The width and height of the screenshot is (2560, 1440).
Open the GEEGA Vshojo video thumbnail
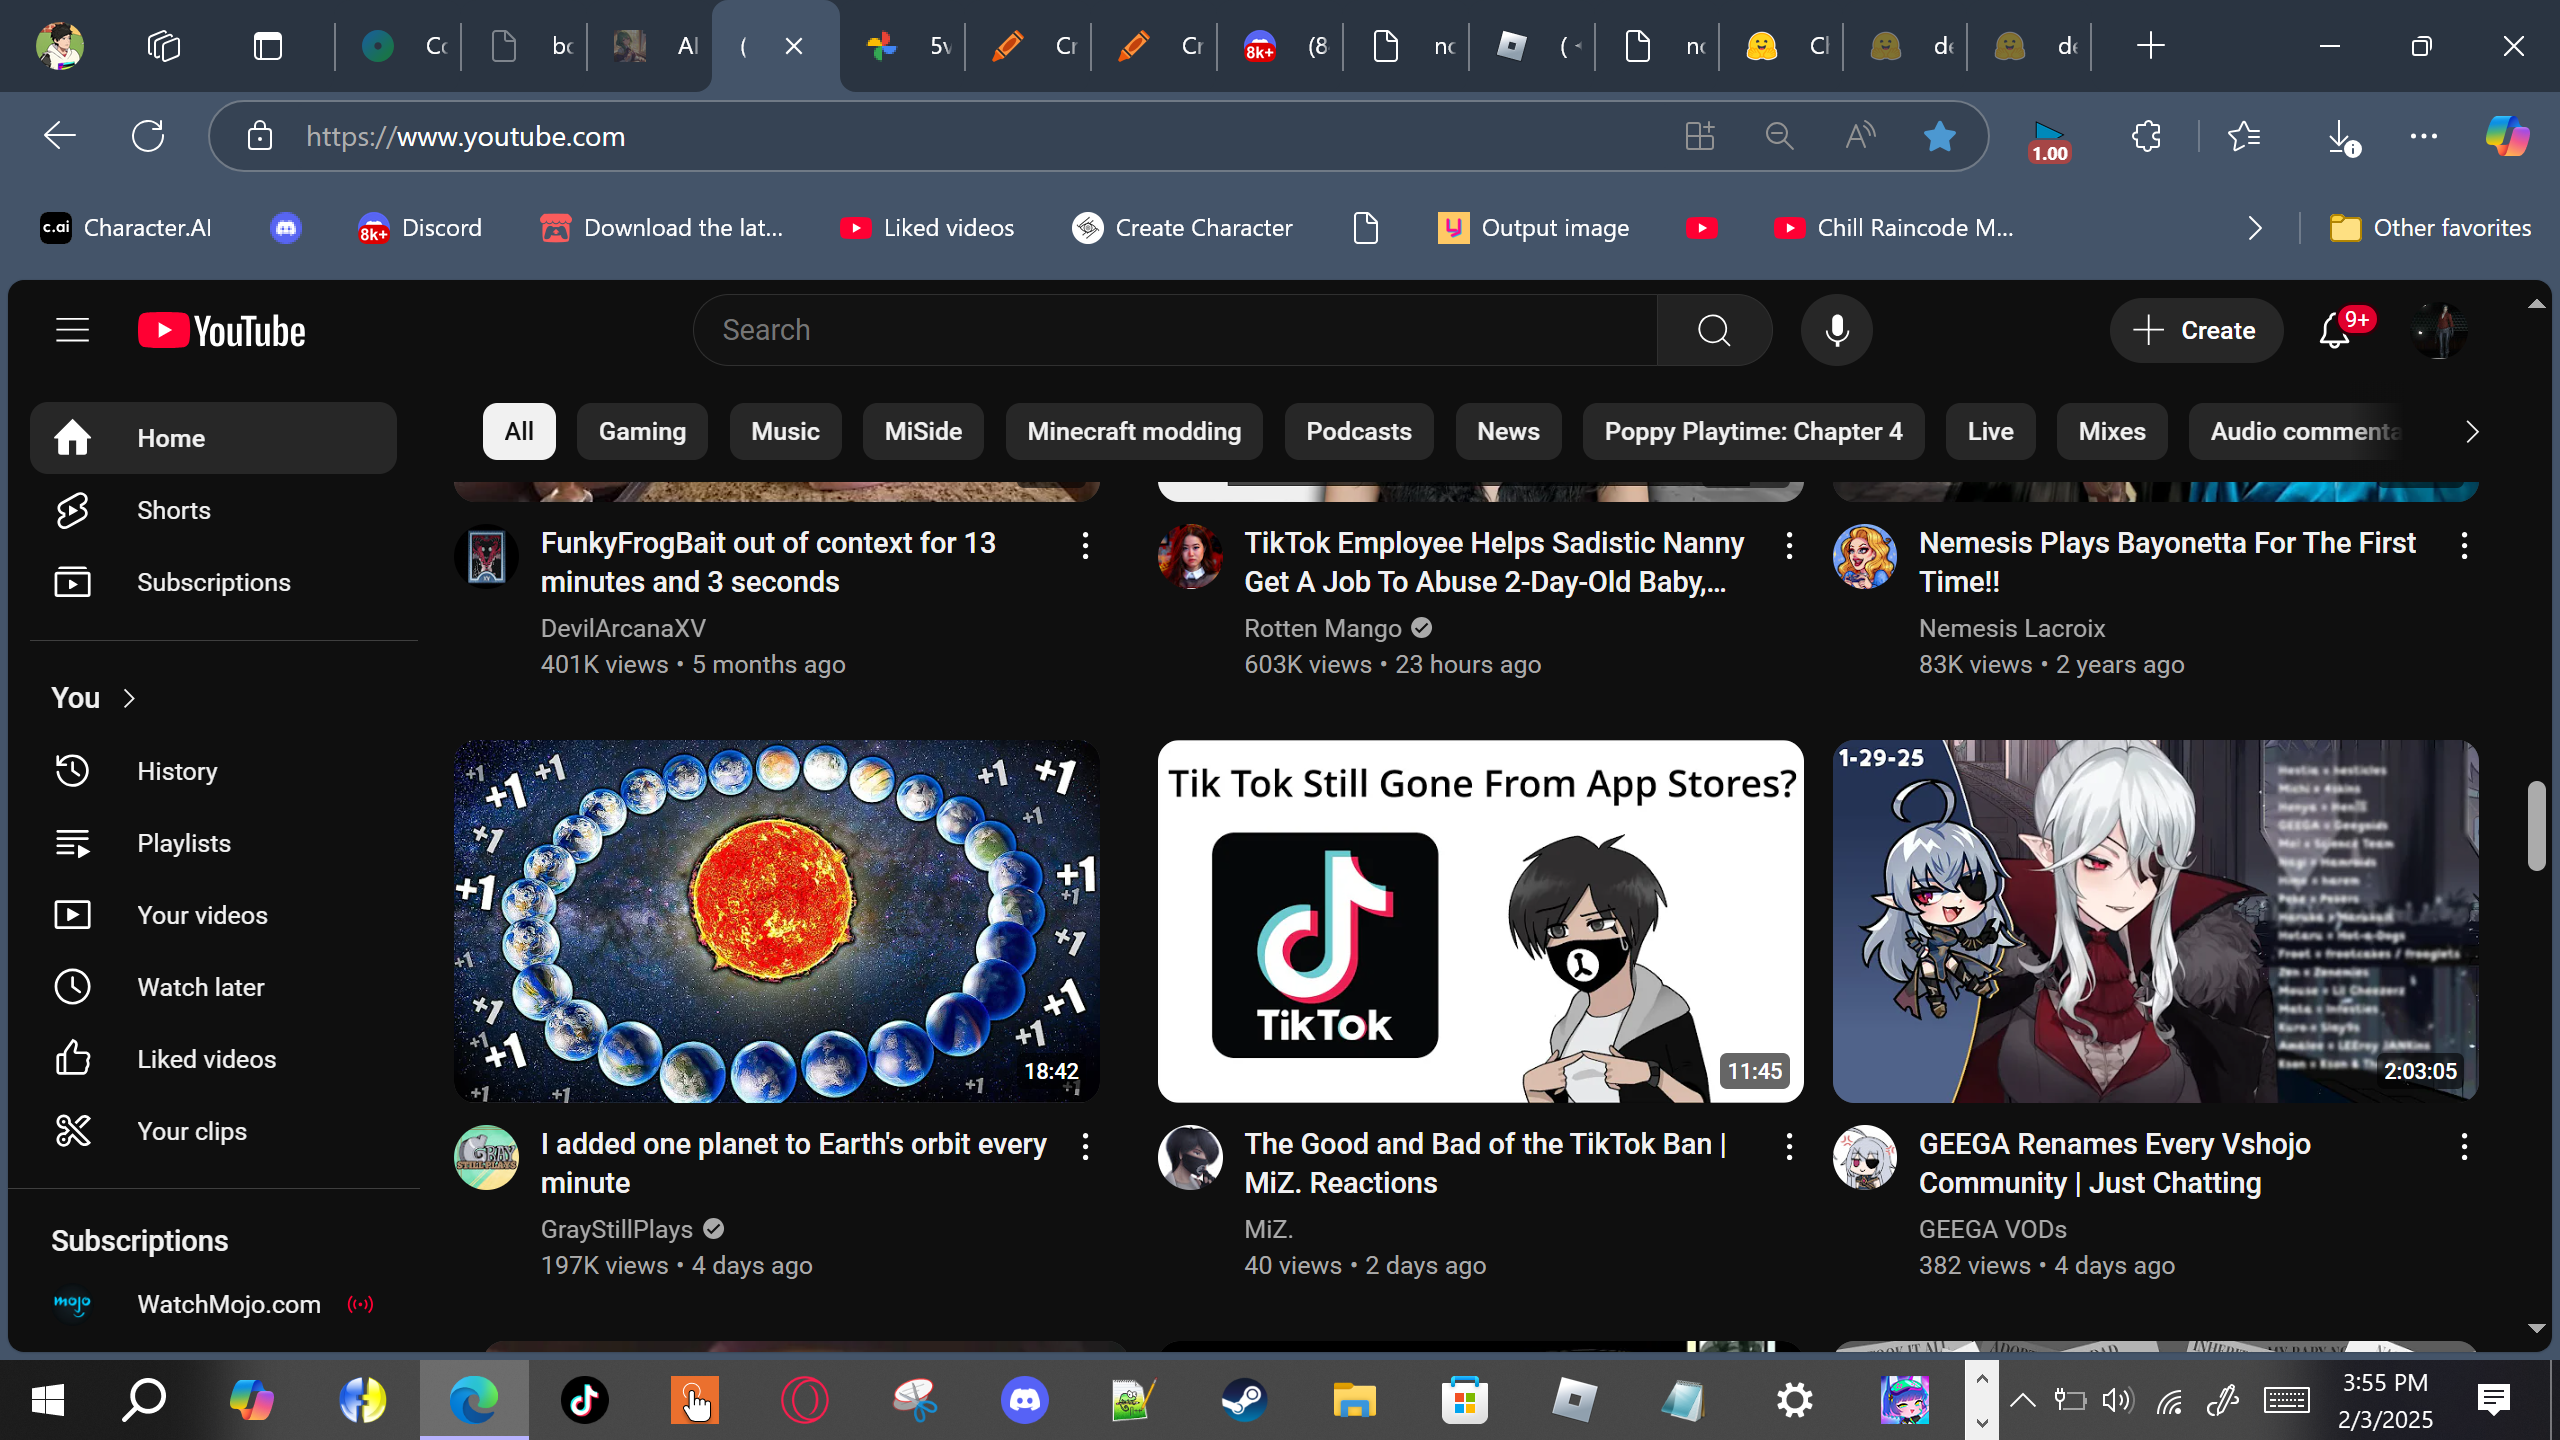click(x=2155, y=921)
